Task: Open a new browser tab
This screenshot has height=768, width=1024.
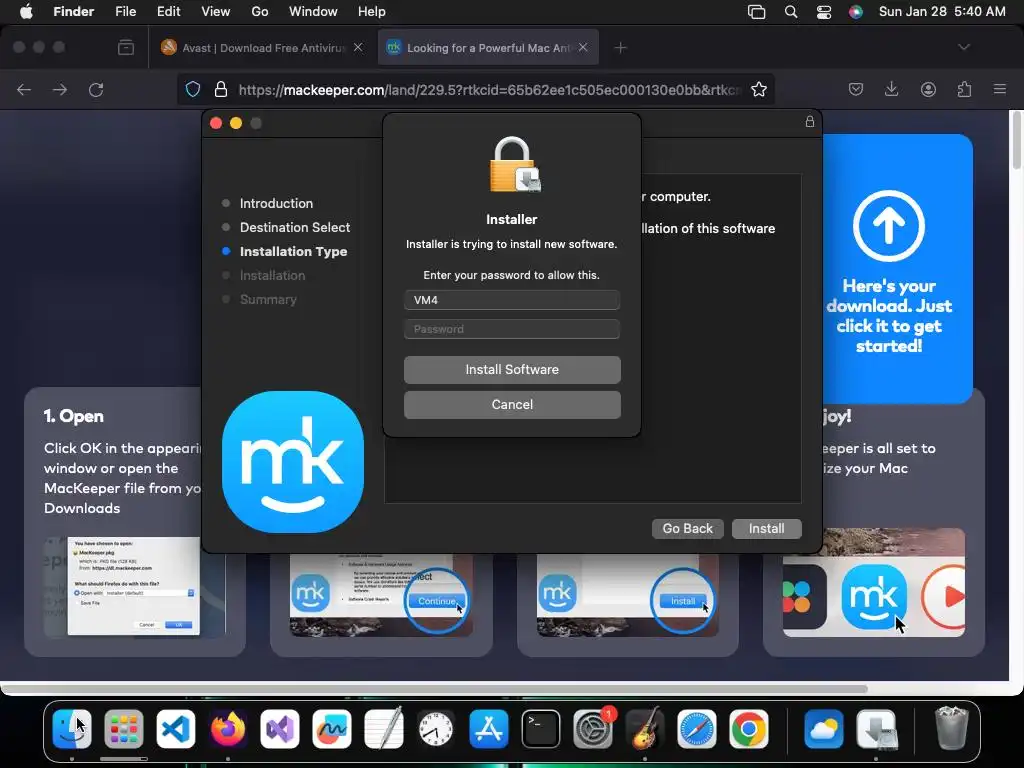Action: [620, 48]
